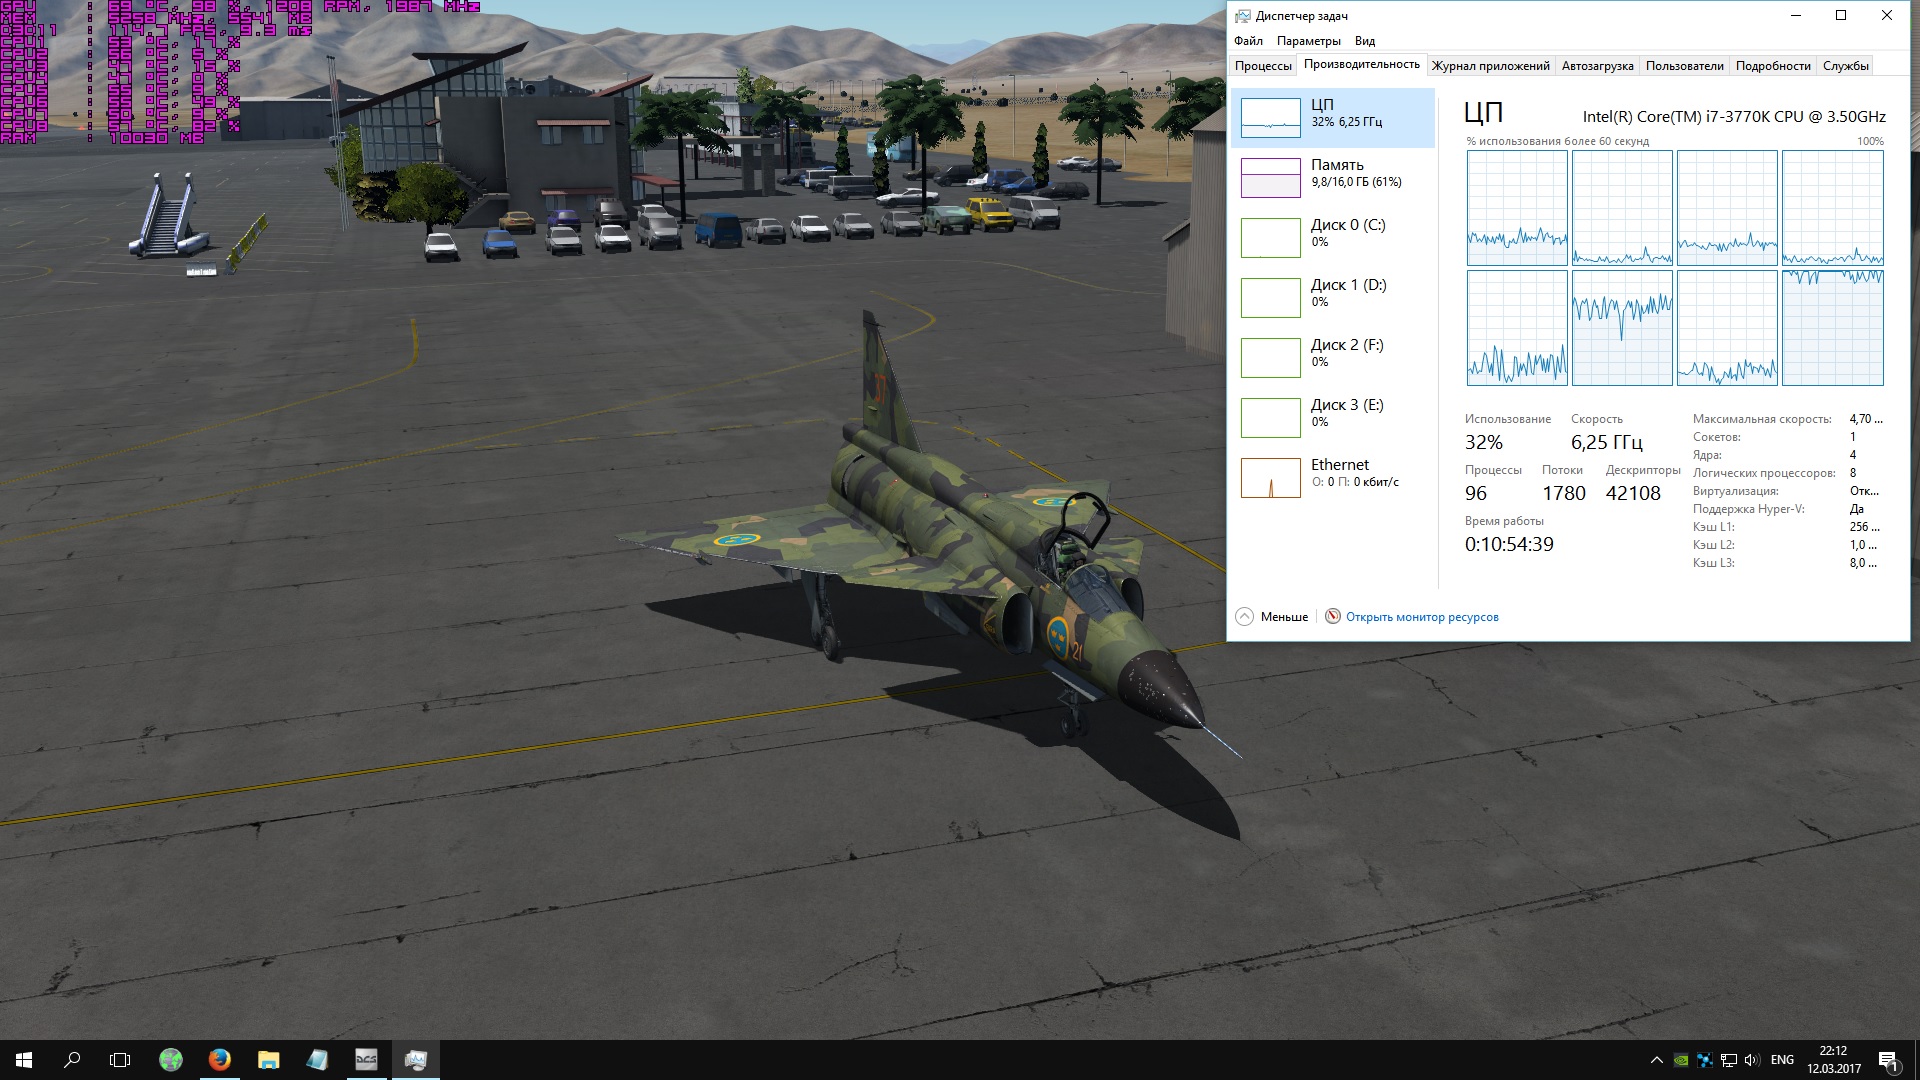The width and height of the screenshot is (1920, 1080).
Task: Open Firefox from the taskbar
Action: tap(220, 1060)
